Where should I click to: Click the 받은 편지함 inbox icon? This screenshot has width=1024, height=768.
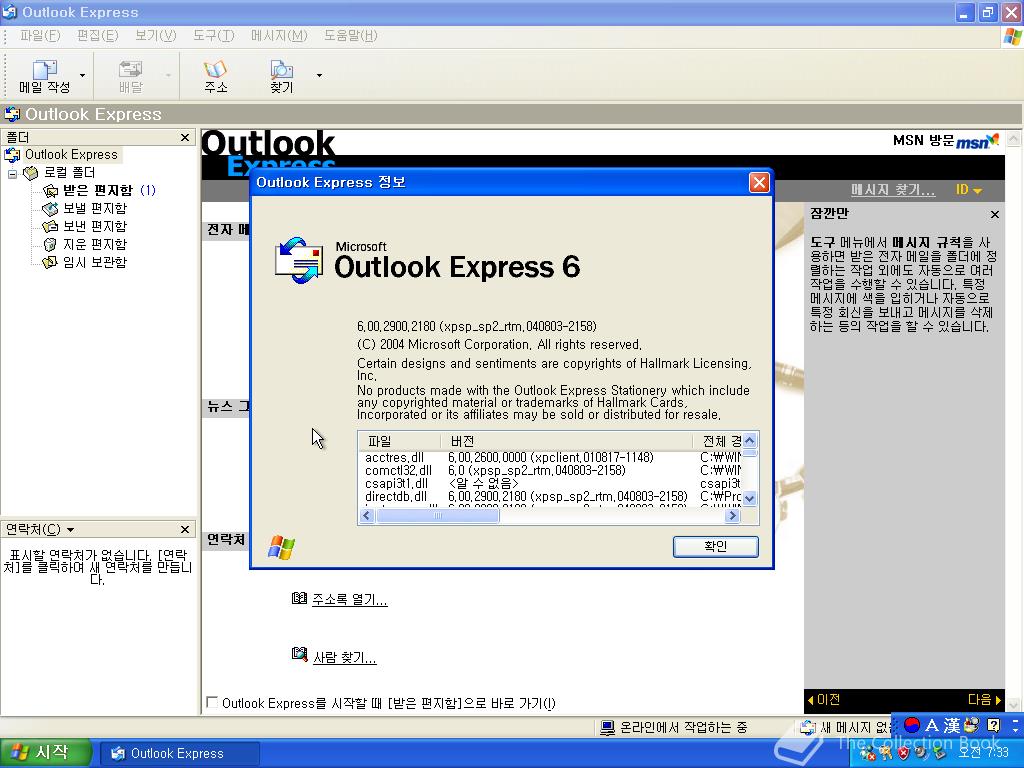[x=50, y=191]
